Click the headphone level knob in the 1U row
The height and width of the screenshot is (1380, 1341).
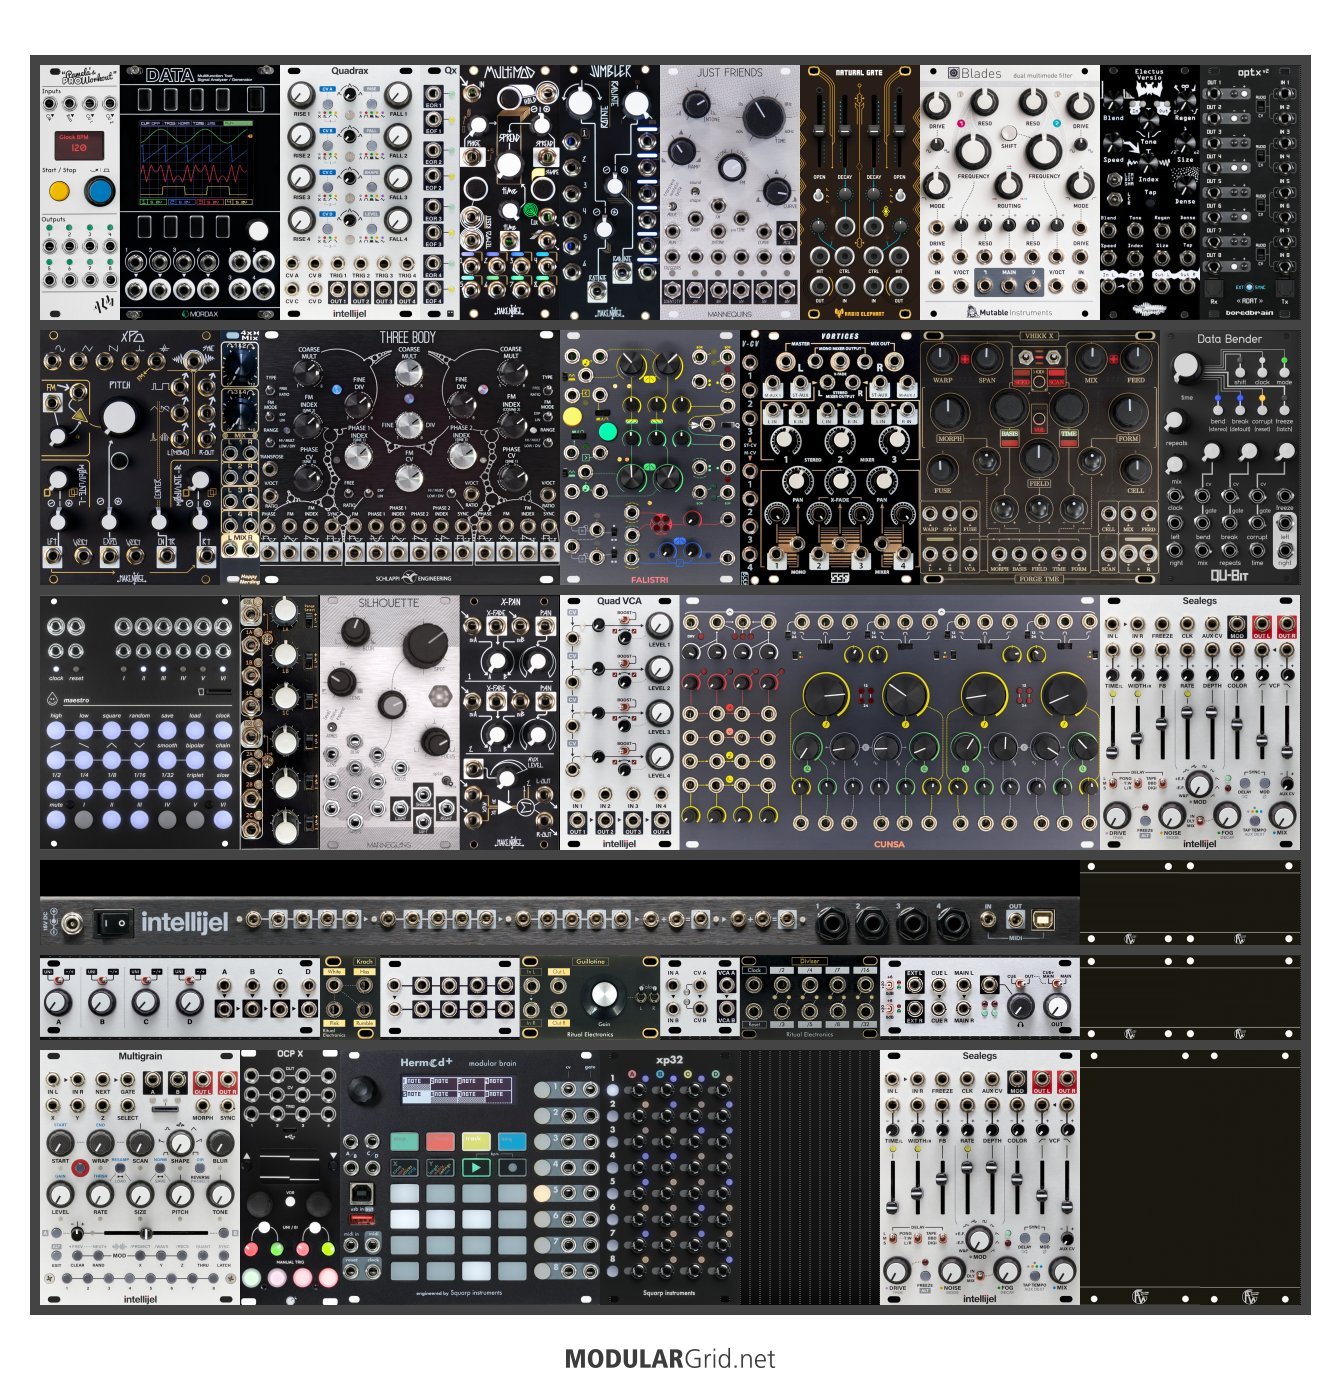1020,1005
